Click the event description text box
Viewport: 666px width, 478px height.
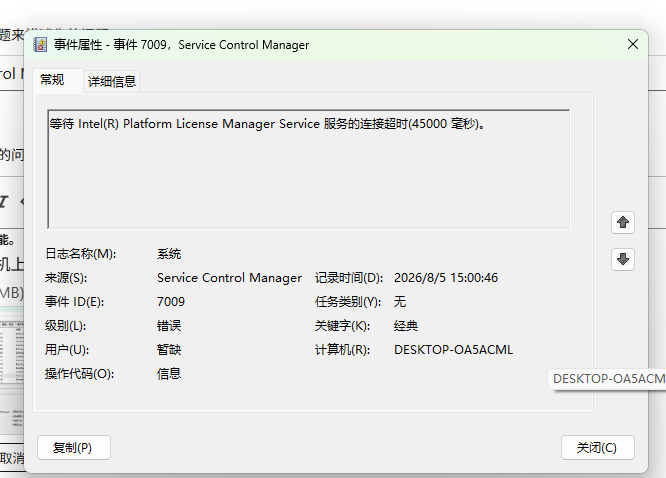tap(309, 169)
